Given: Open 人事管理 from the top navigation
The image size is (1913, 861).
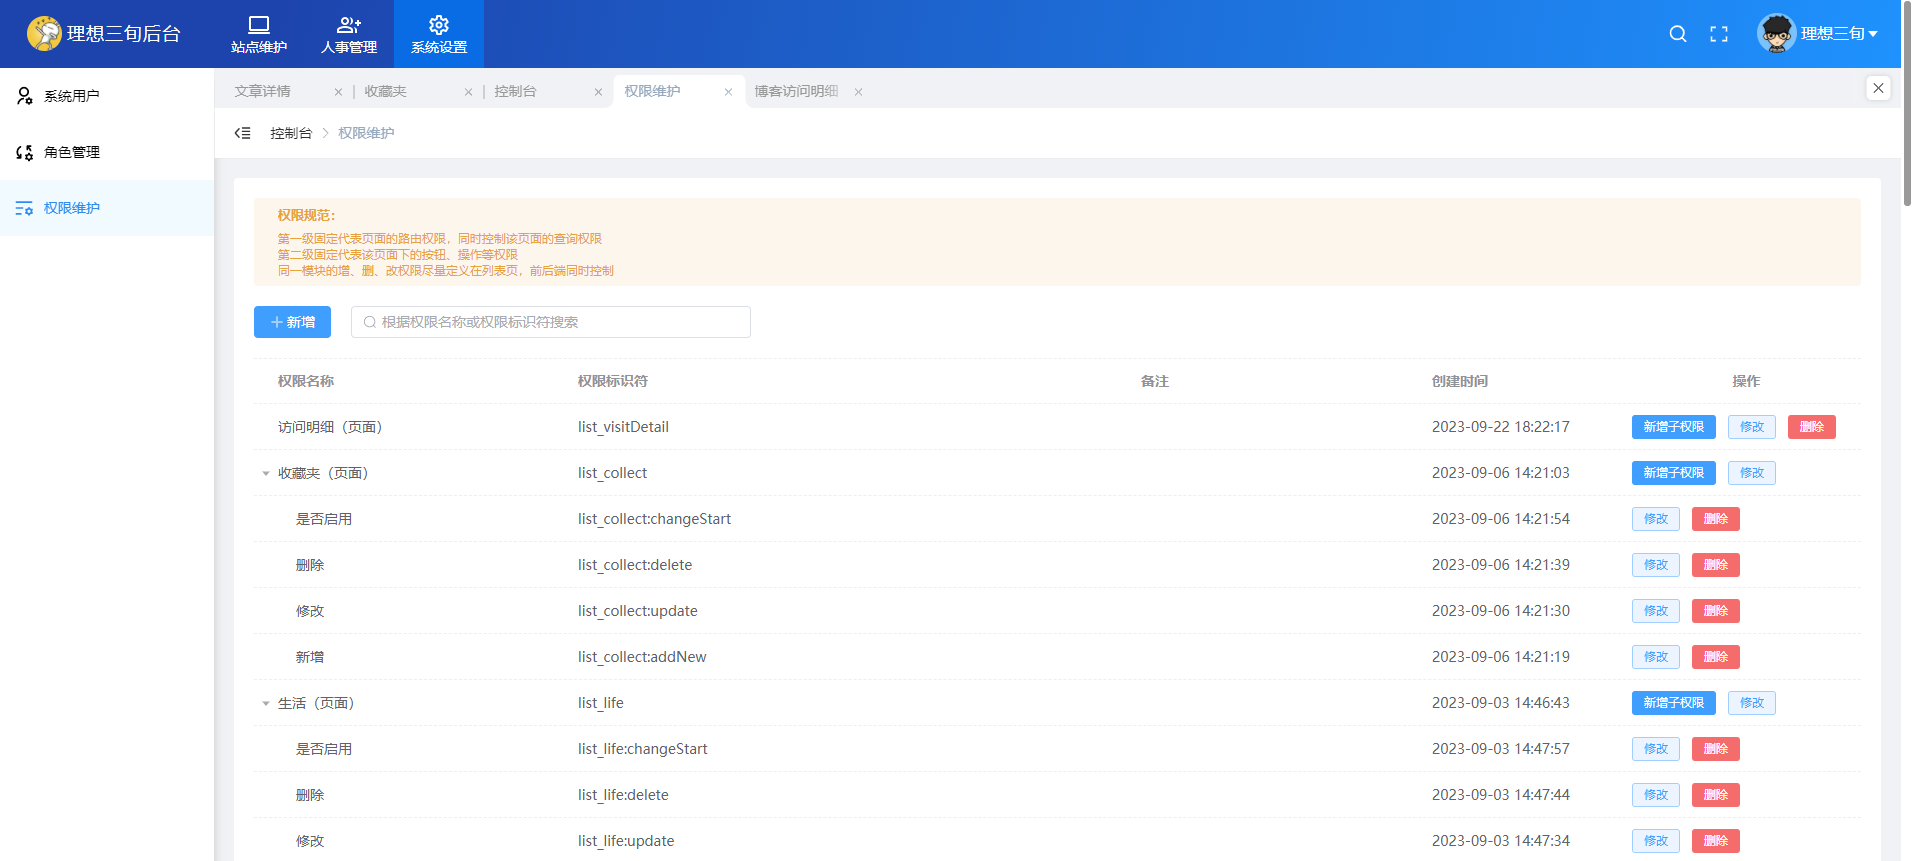Looking at the screenshot, I should (x=349, y=34).
